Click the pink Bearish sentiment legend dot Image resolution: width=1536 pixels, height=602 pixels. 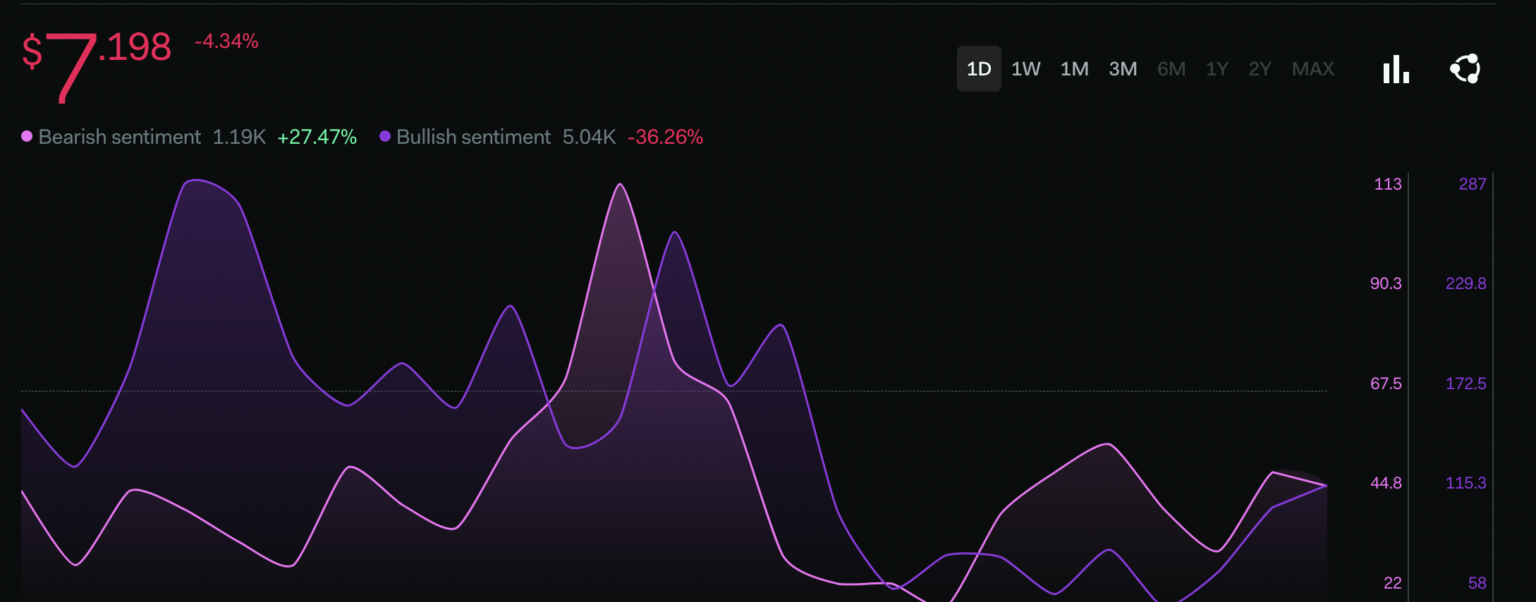point(27,137)
